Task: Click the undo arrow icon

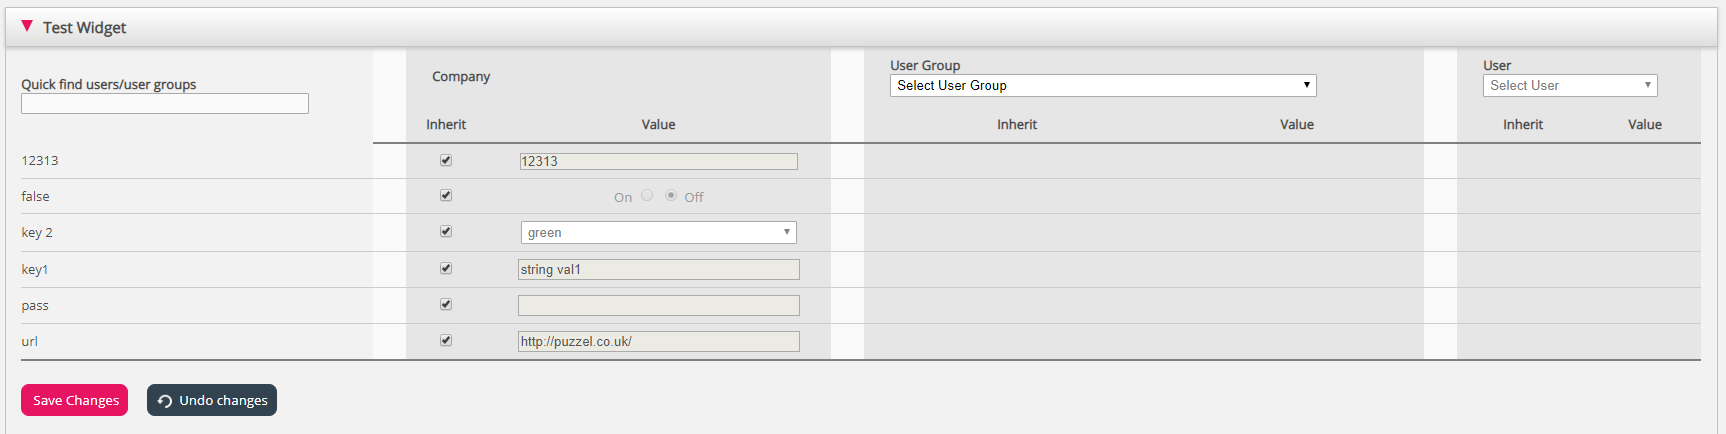Action: click(165, 401)
